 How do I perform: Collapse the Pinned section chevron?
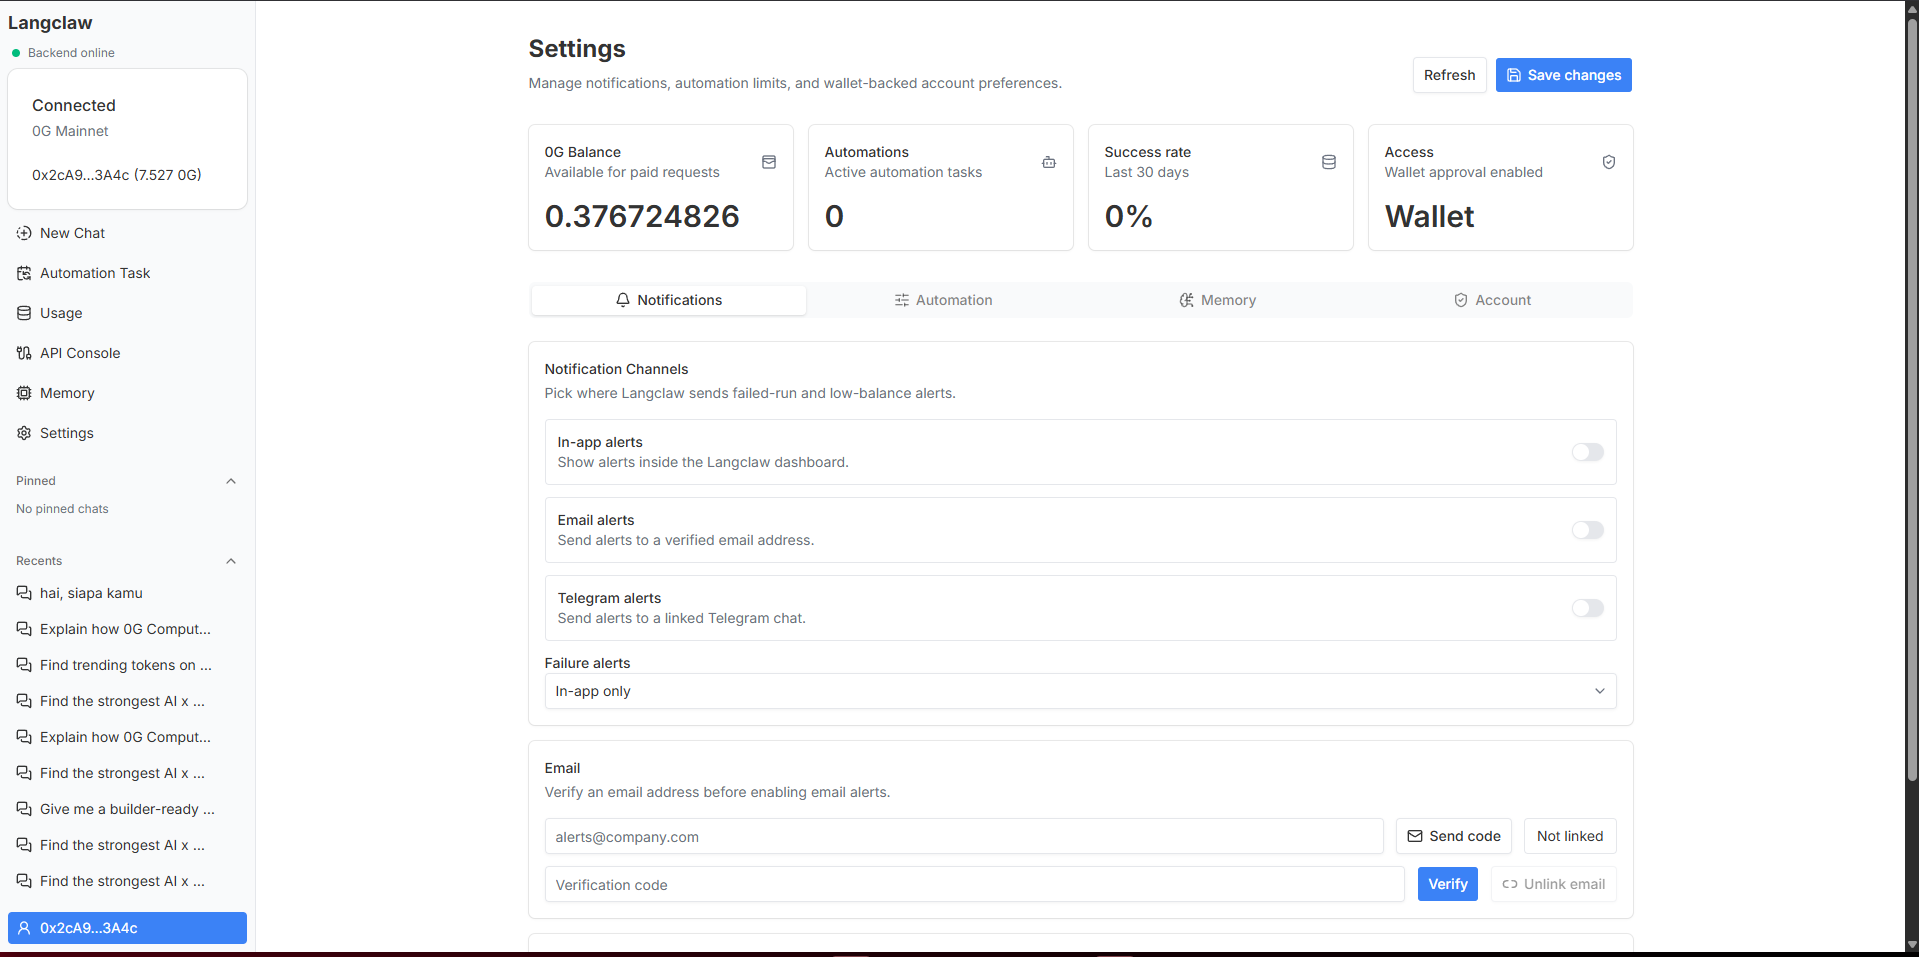[231, 481]
